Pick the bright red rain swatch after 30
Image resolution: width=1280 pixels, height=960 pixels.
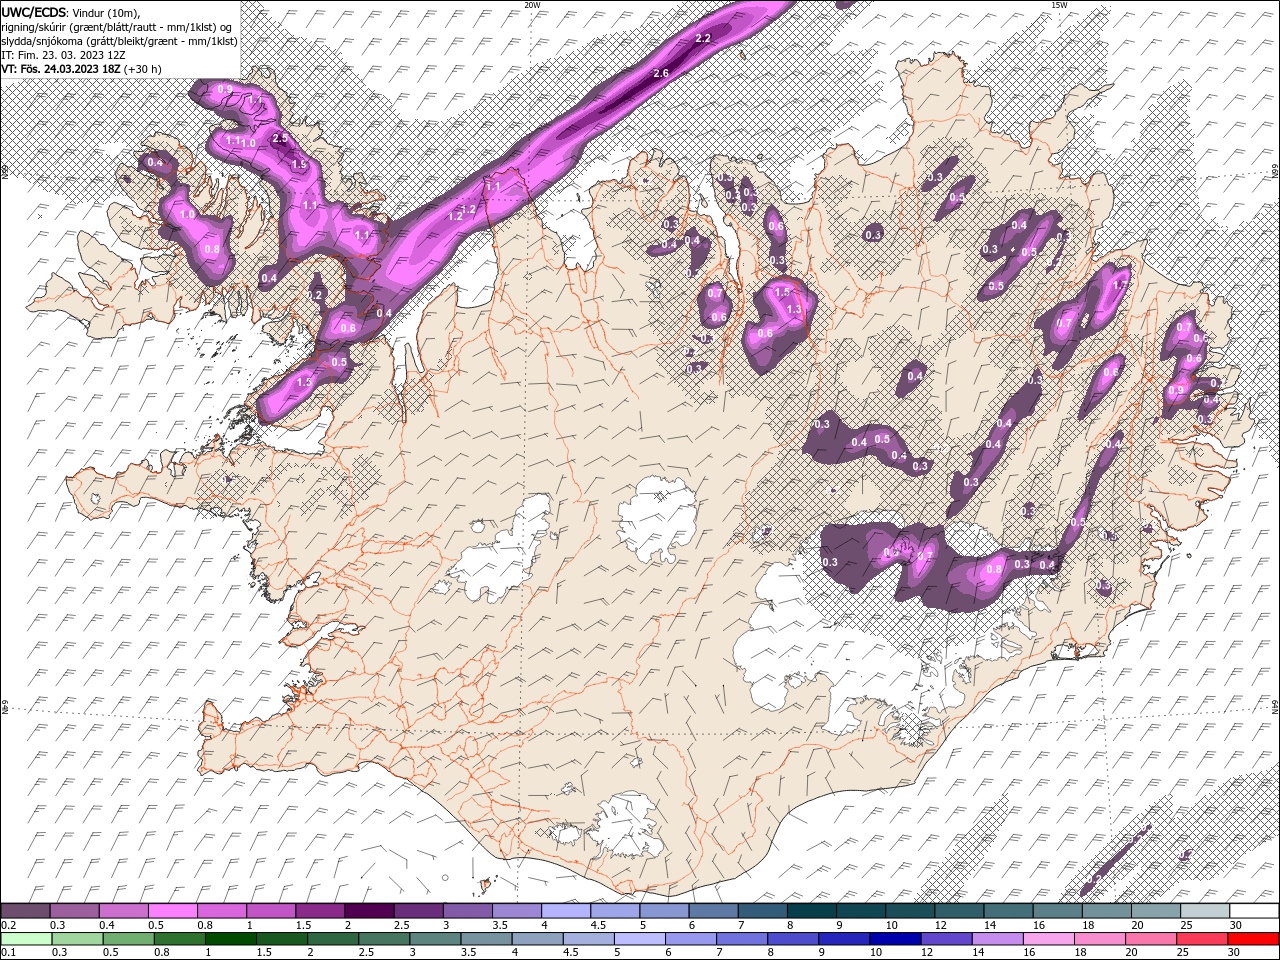tap(1253, 938)
